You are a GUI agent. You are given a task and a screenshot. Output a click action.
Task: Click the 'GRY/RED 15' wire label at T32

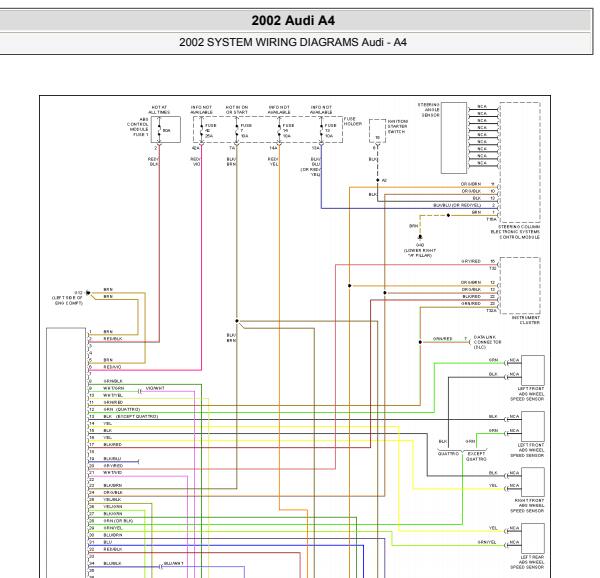478,261
